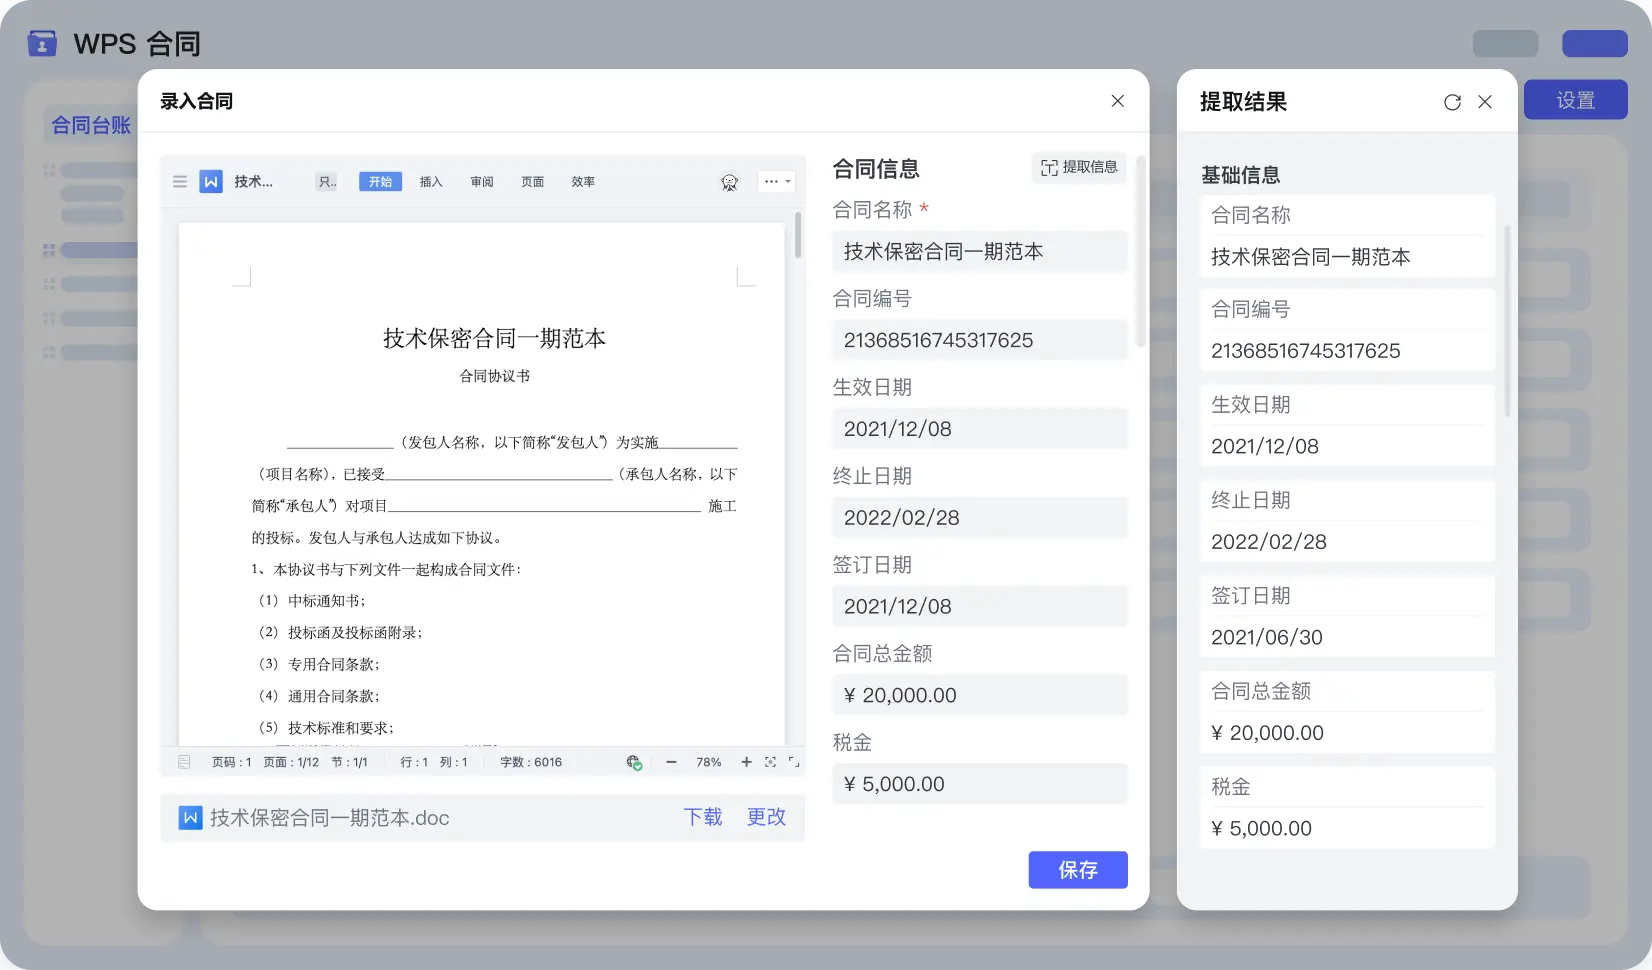Click the 更改 link
The height and width of the screenshot is (970, 1652).
767,817
